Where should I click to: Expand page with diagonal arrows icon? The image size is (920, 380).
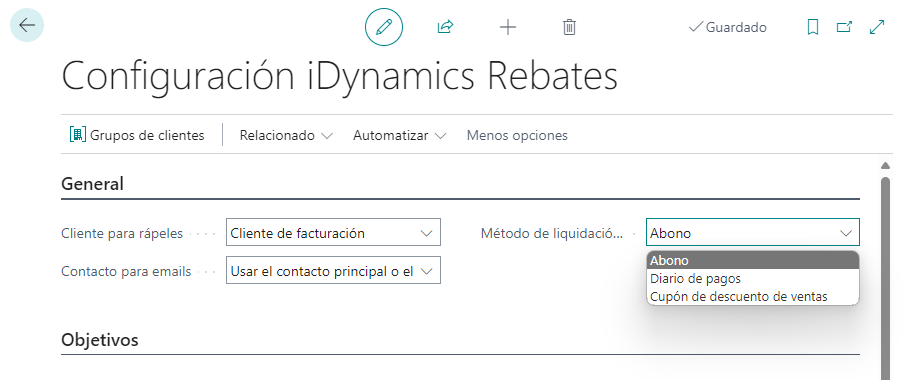[877, 27]
